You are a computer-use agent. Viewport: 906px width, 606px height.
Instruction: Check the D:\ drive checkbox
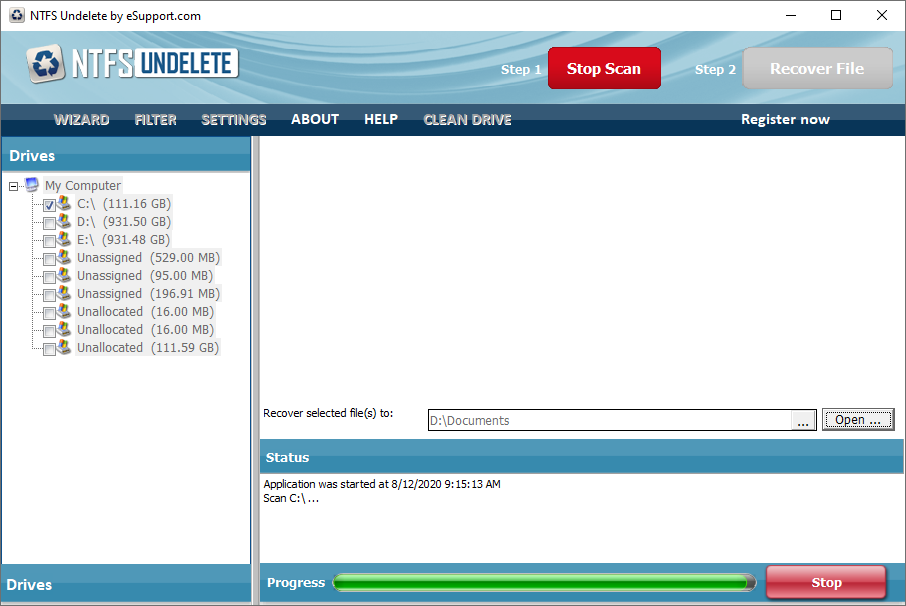coord(50,223)
